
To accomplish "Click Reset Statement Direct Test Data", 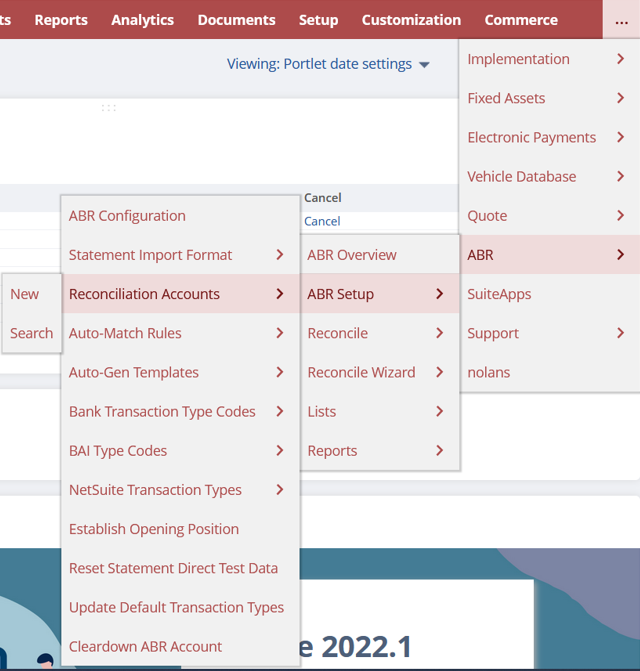I will [x=173, y=568].
